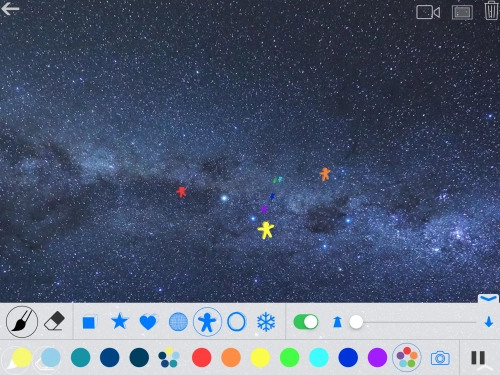Take a snapshot with camera icon
The image size is (500, 375).
click(x=440, y=358)
